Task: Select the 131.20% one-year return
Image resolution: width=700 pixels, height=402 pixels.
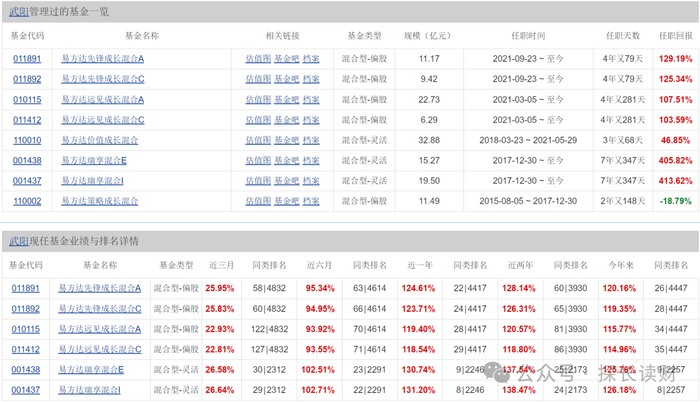Action: pyautogui.click(x=418, y=390)
